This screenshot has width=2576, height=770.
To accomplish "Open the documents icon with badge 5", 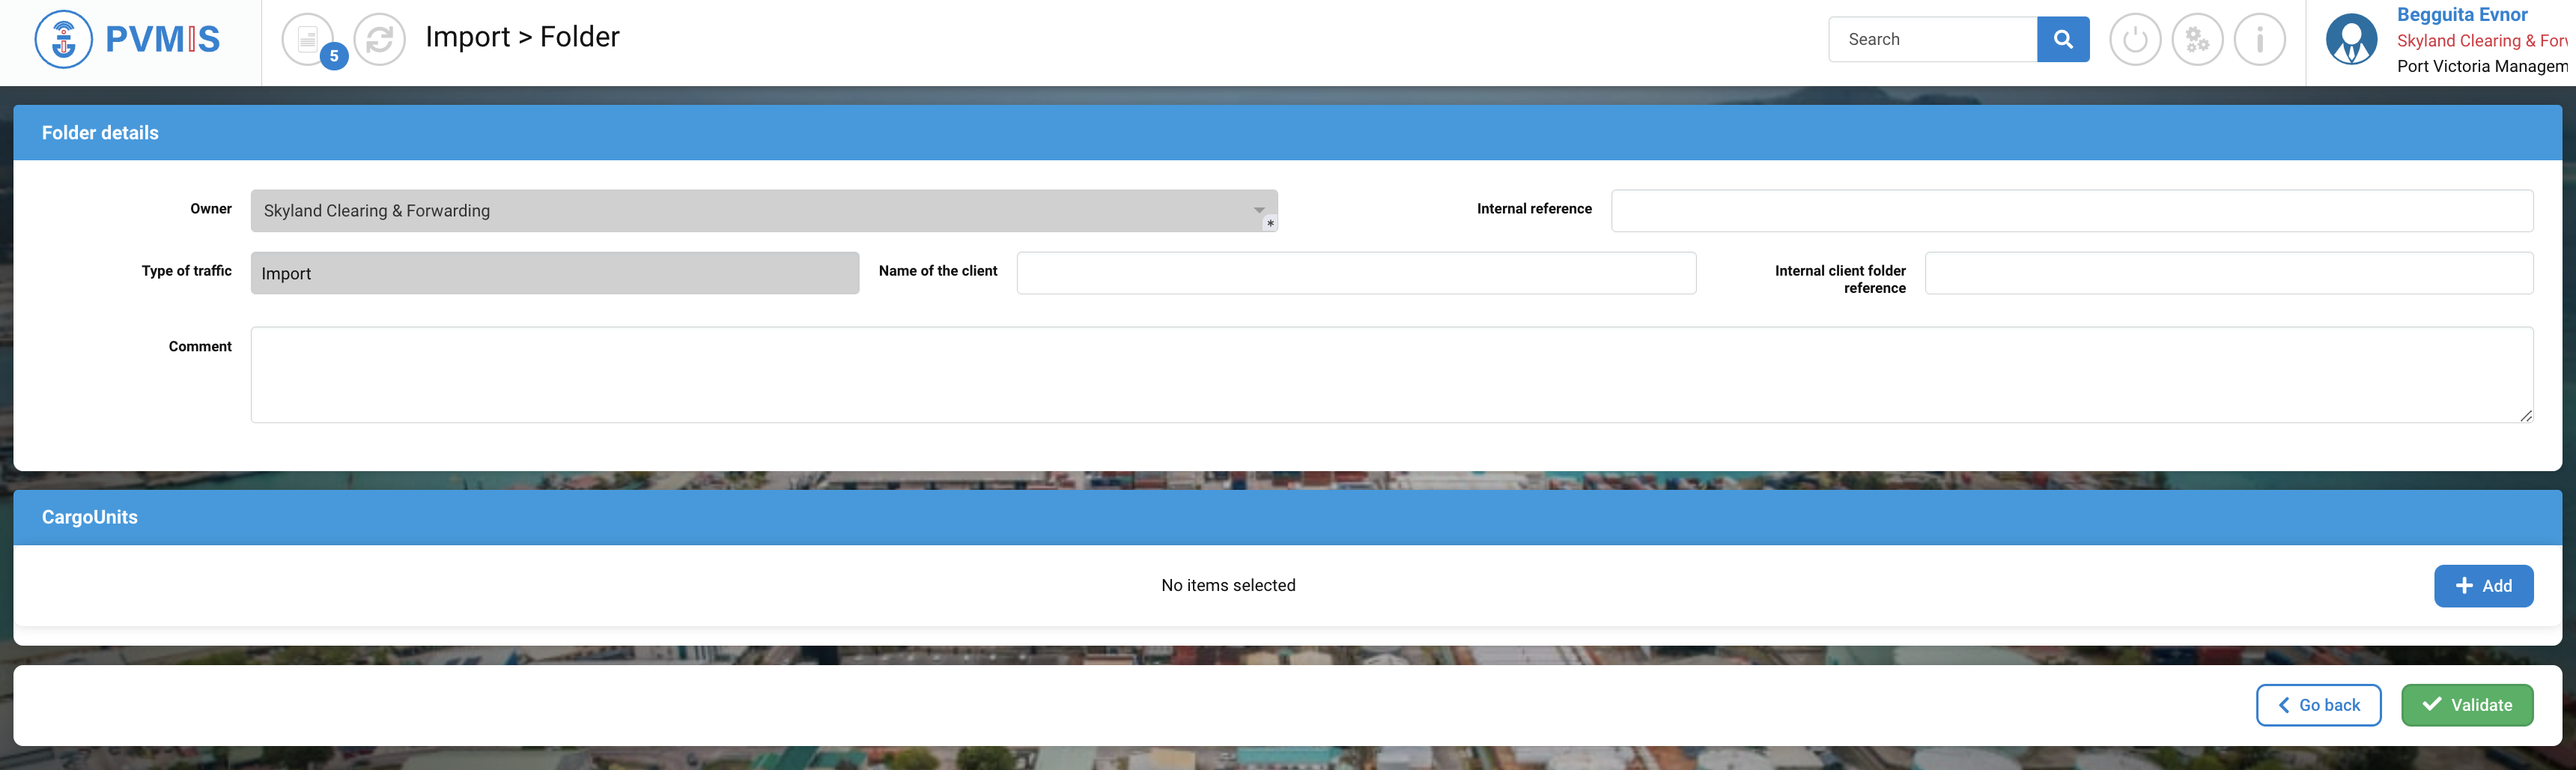I will 308,40.
